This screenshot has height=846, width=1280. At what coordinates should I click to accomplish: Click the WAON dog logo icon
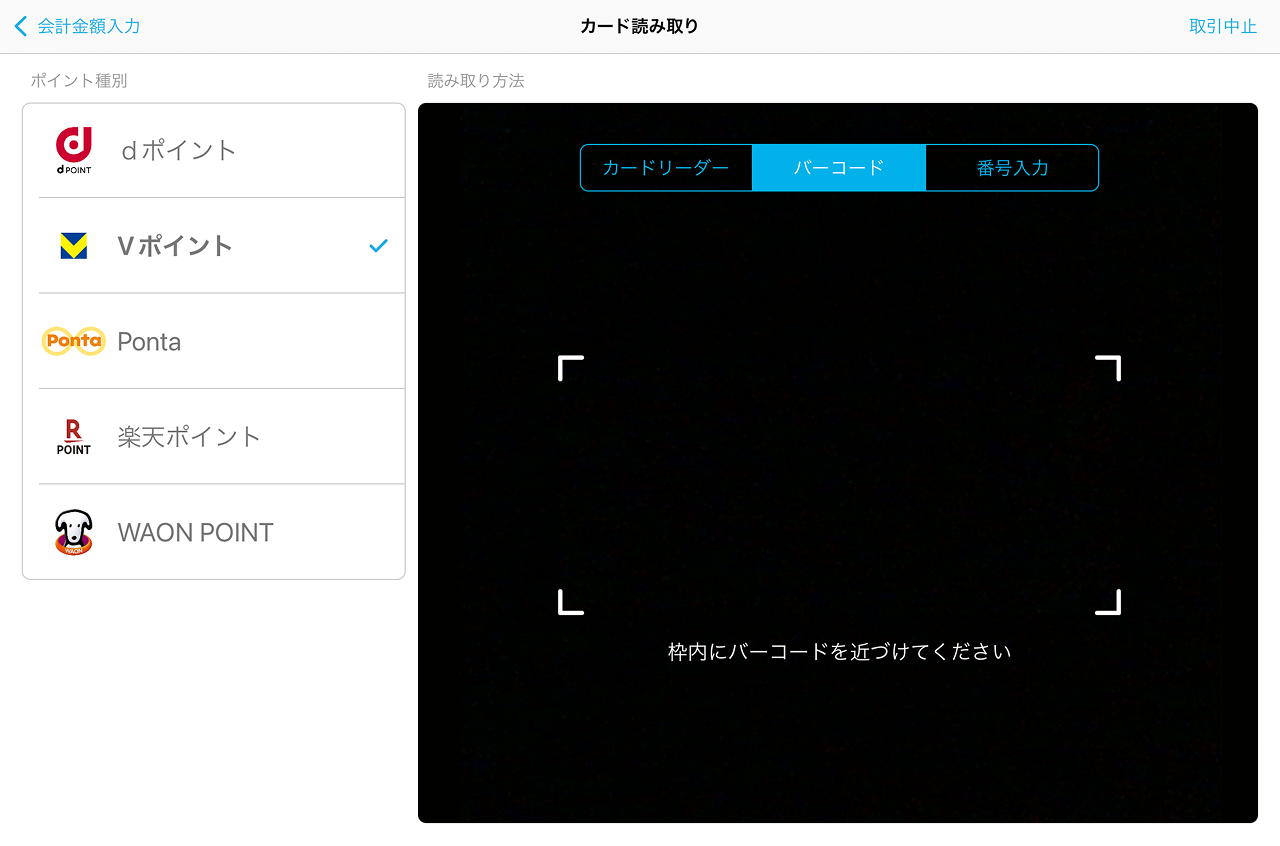click(x=73, y=532)
